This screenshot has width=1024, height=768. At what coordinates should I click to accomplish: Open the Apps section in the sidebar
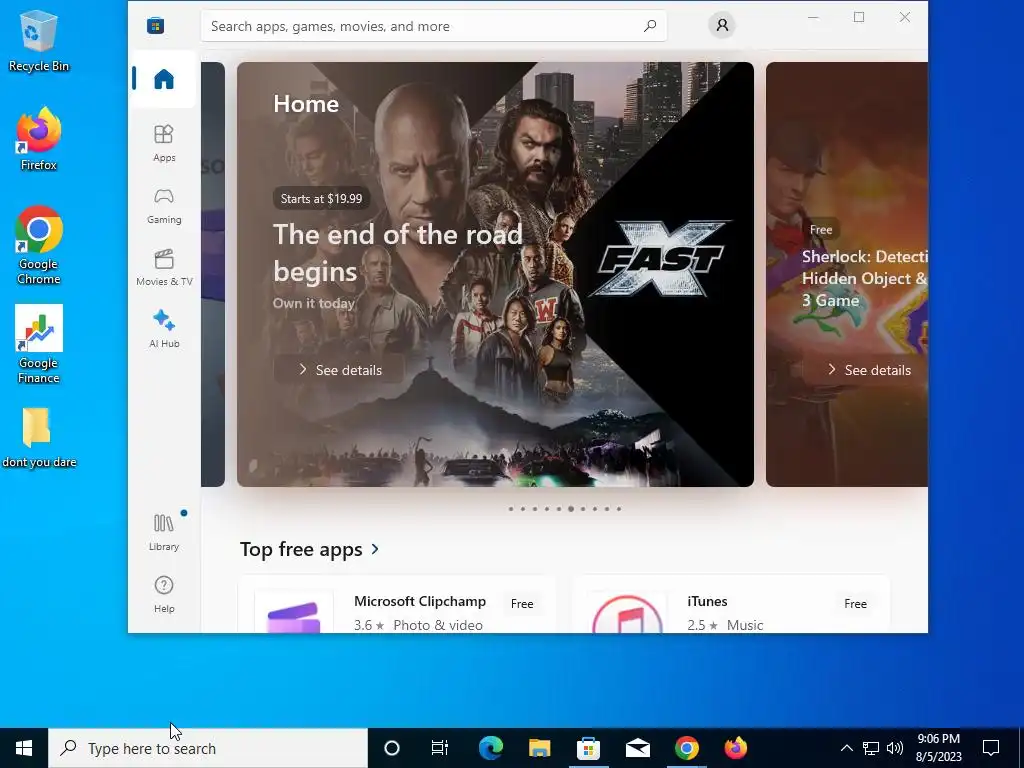(x=164, y=143)
